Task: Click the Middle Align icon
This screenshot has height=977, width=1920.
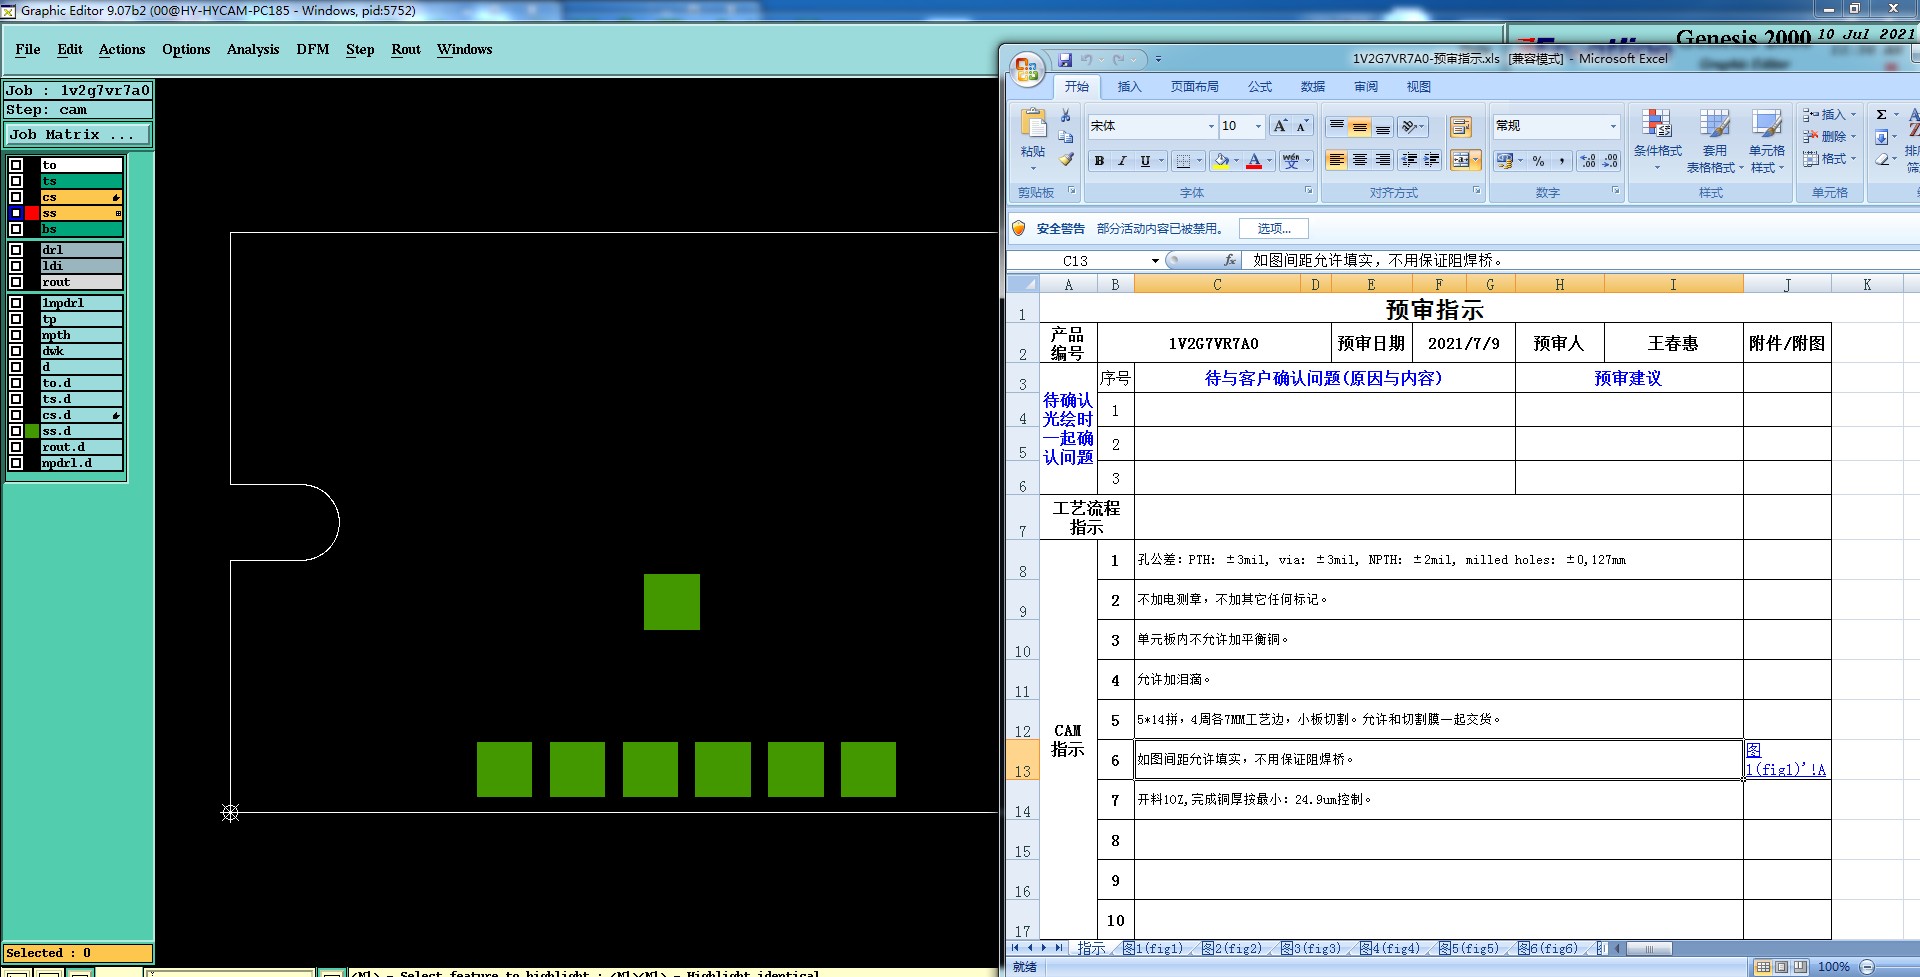Action: [1359, 127]
